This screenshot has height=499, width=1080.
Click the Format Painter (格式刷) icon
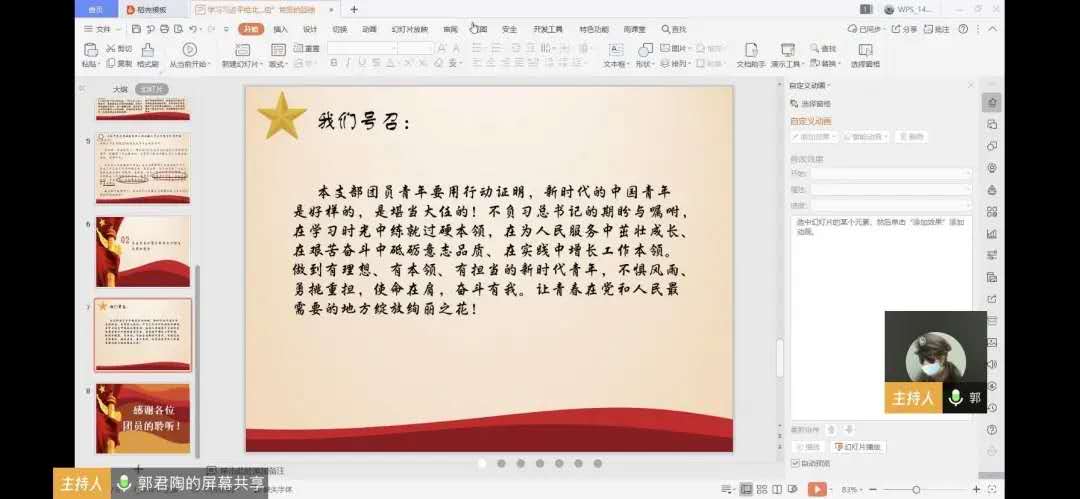(x=148, y=50)
